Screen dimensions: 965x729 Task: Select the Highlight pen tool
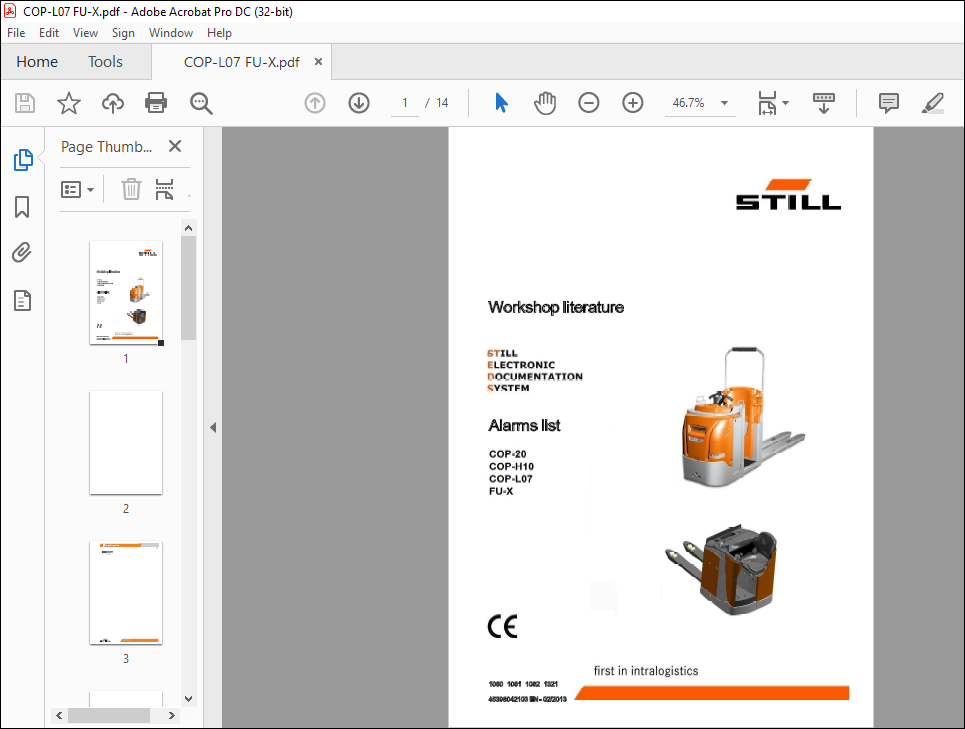click(x=933, y=103)
